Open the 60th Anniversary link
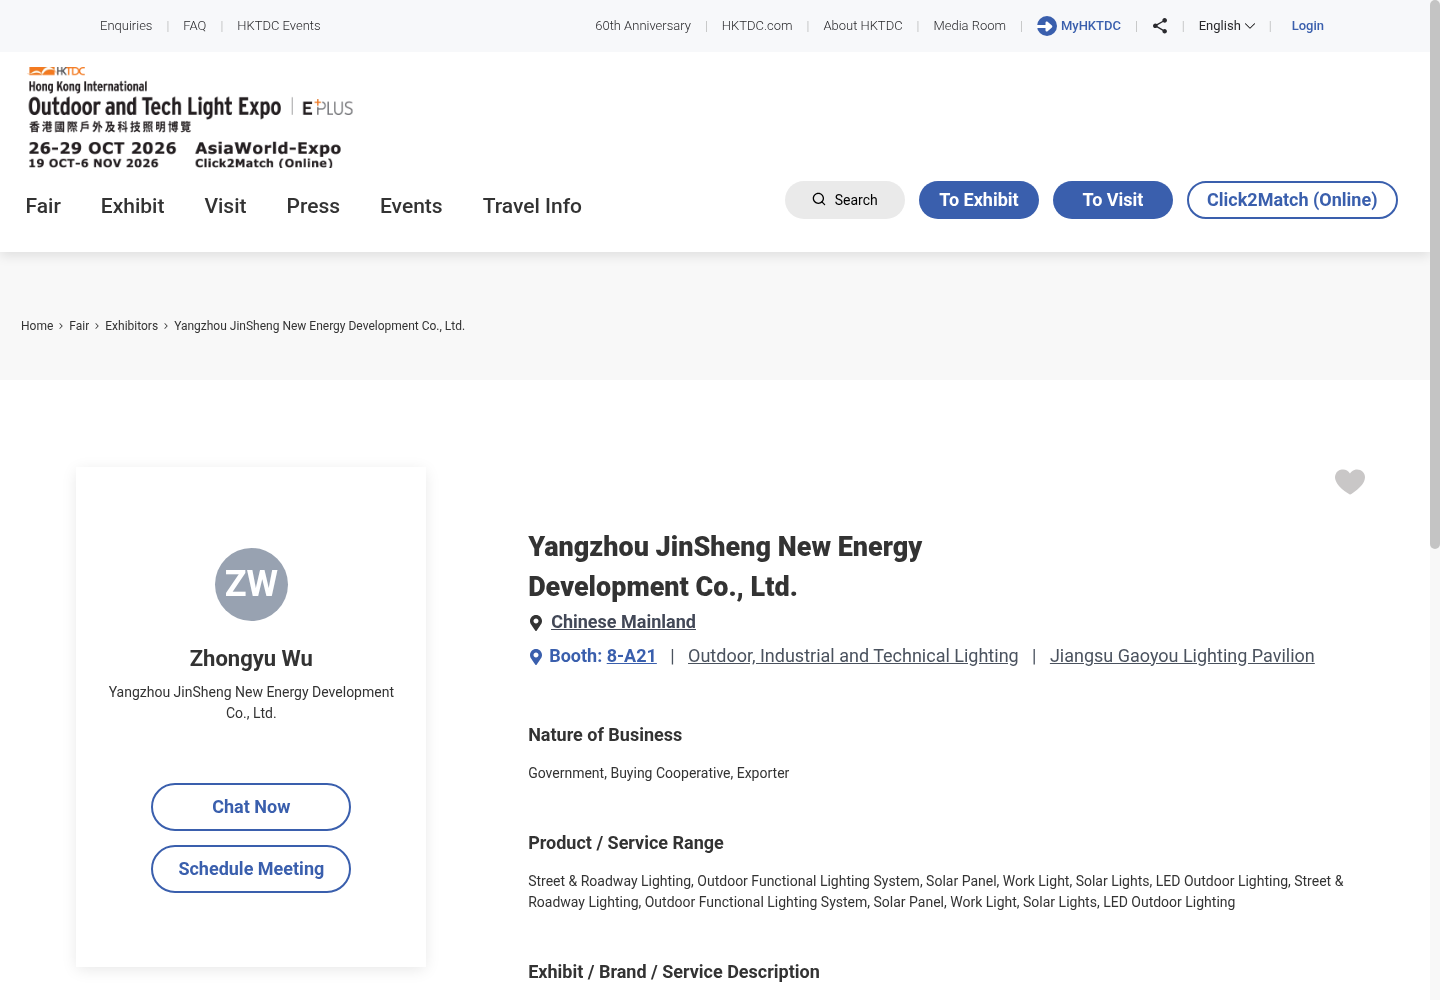This screenshot has width=1440, height=1000. [643, 26]
